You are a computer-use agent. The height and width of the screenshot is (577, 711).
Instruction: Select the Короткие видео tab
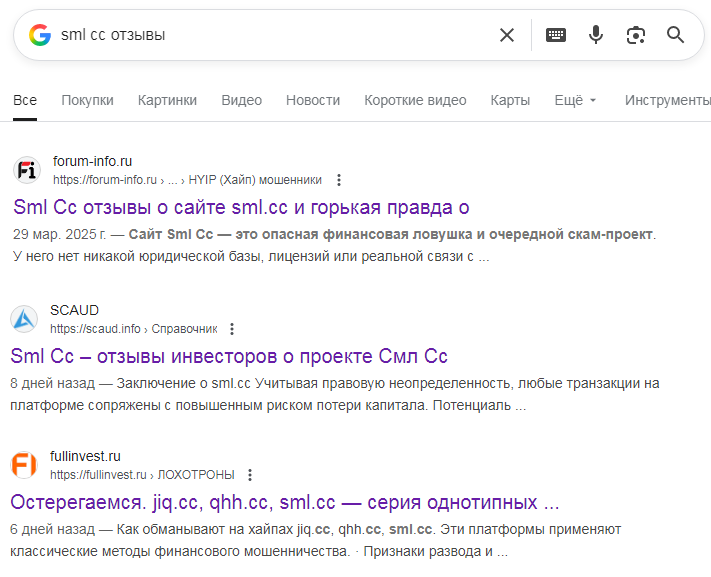pos(415,100)
